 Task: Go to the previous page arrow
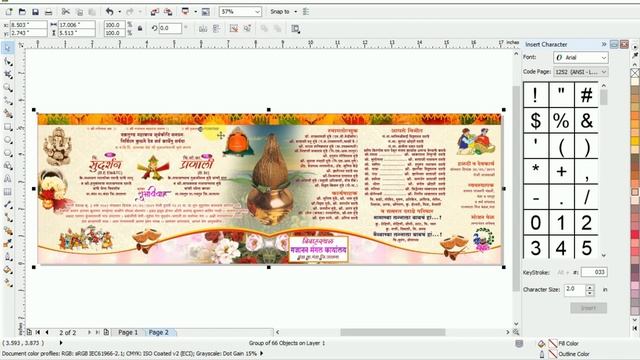click(47, 332)
